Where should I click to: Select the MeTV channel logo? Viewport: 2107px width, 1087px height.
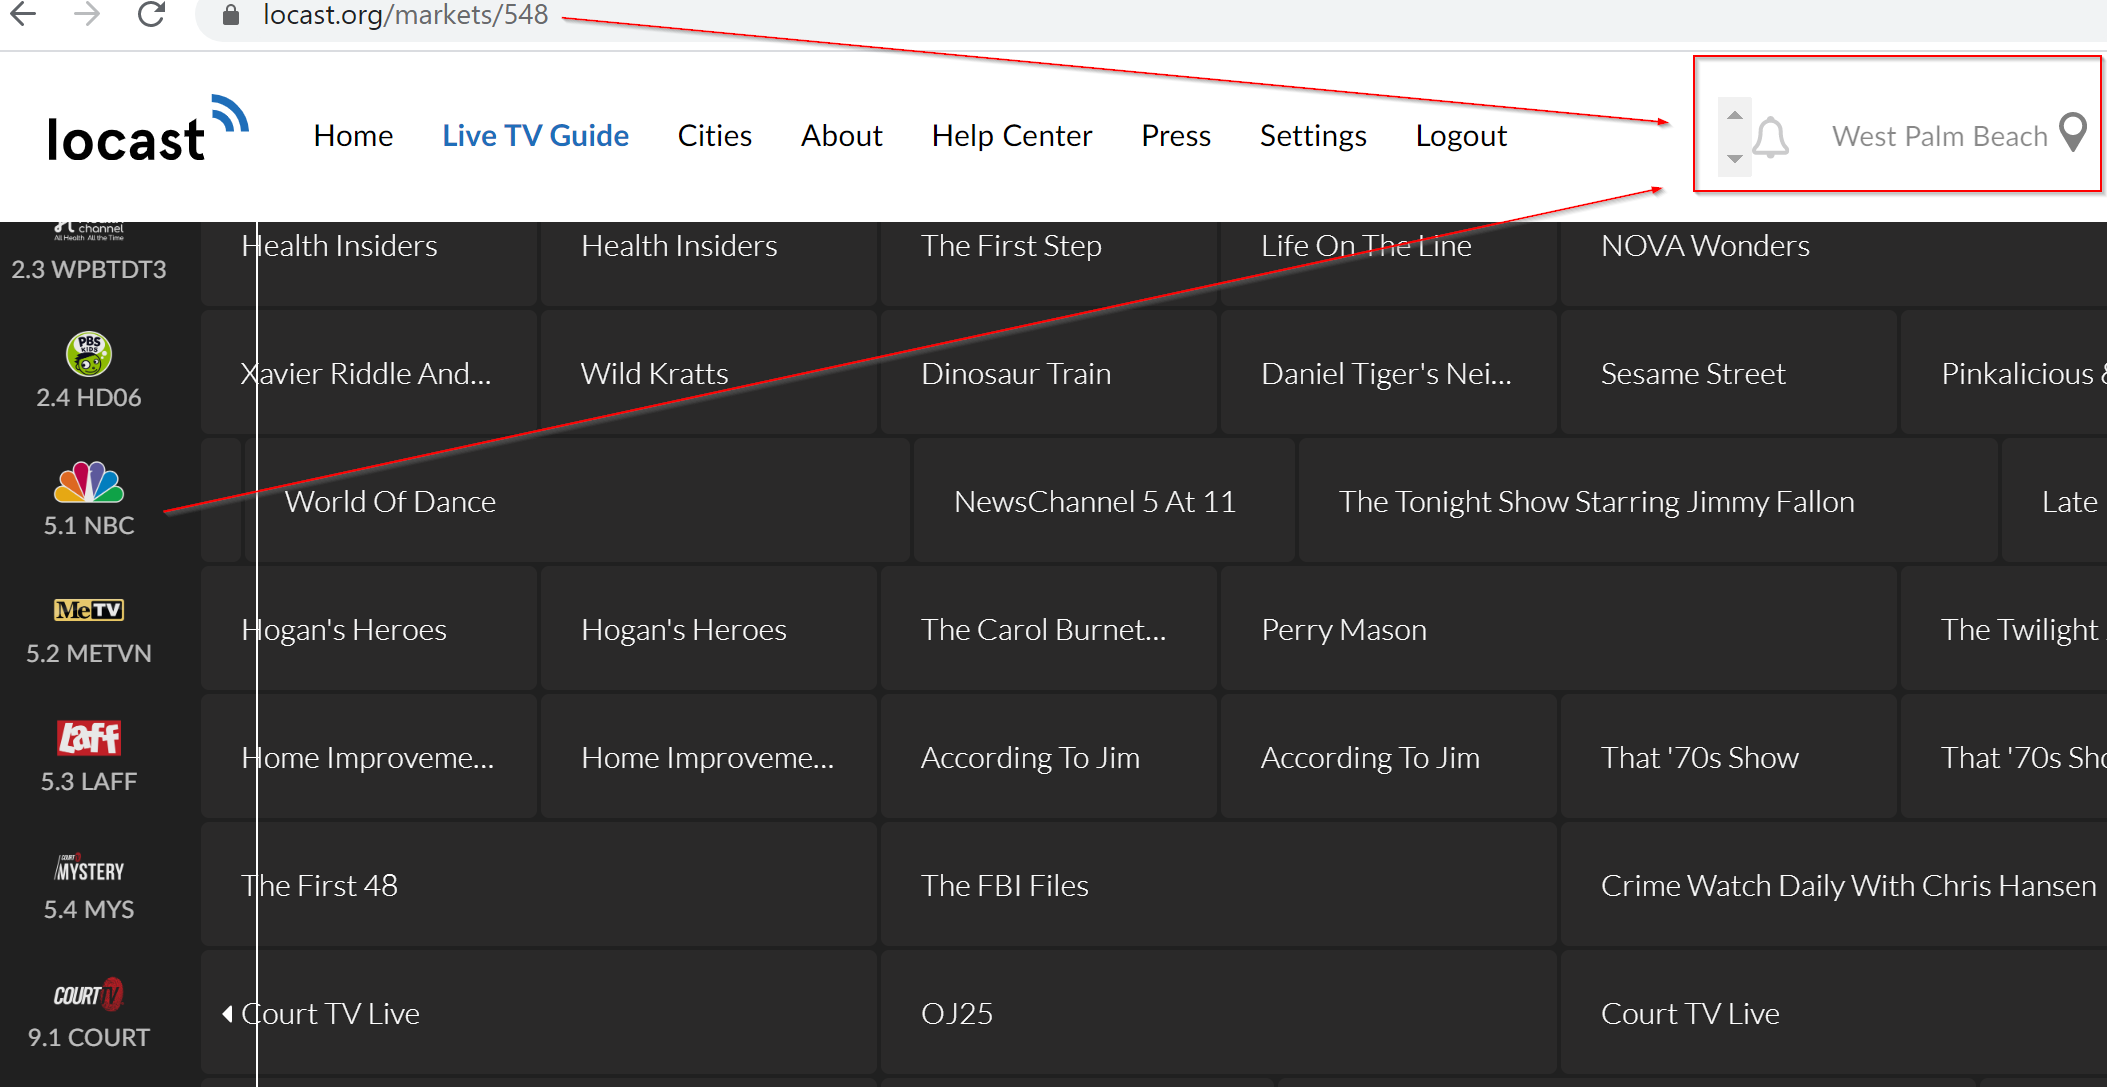(89, 610)
